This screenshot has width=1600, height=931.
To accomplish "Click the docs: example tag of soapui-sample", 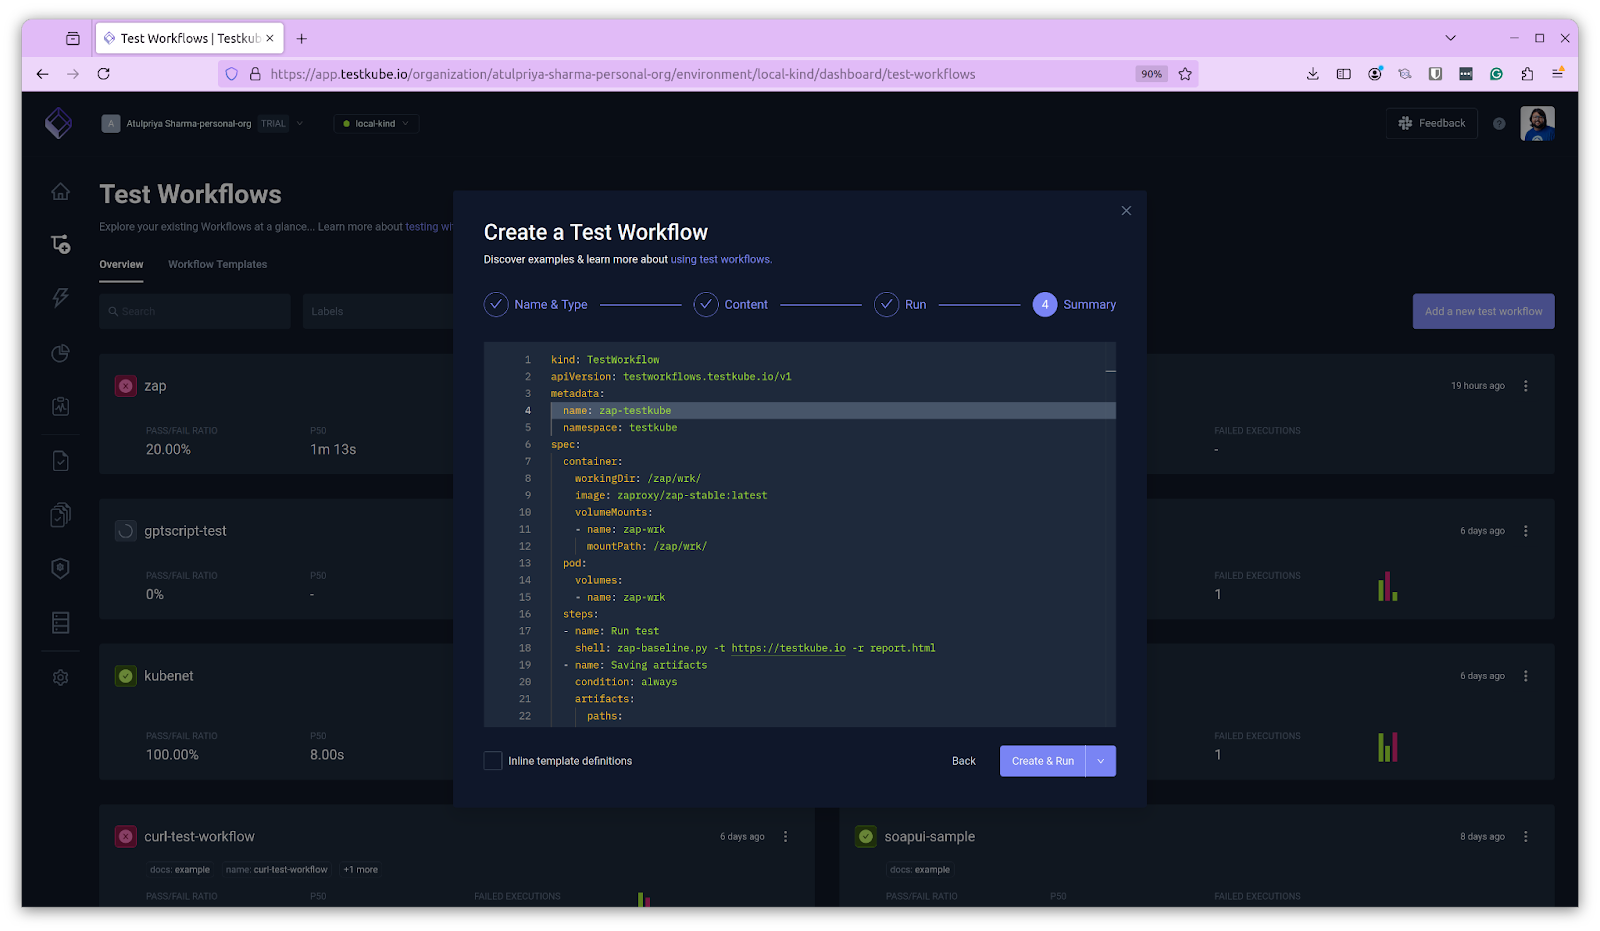I will pos(919,870).
